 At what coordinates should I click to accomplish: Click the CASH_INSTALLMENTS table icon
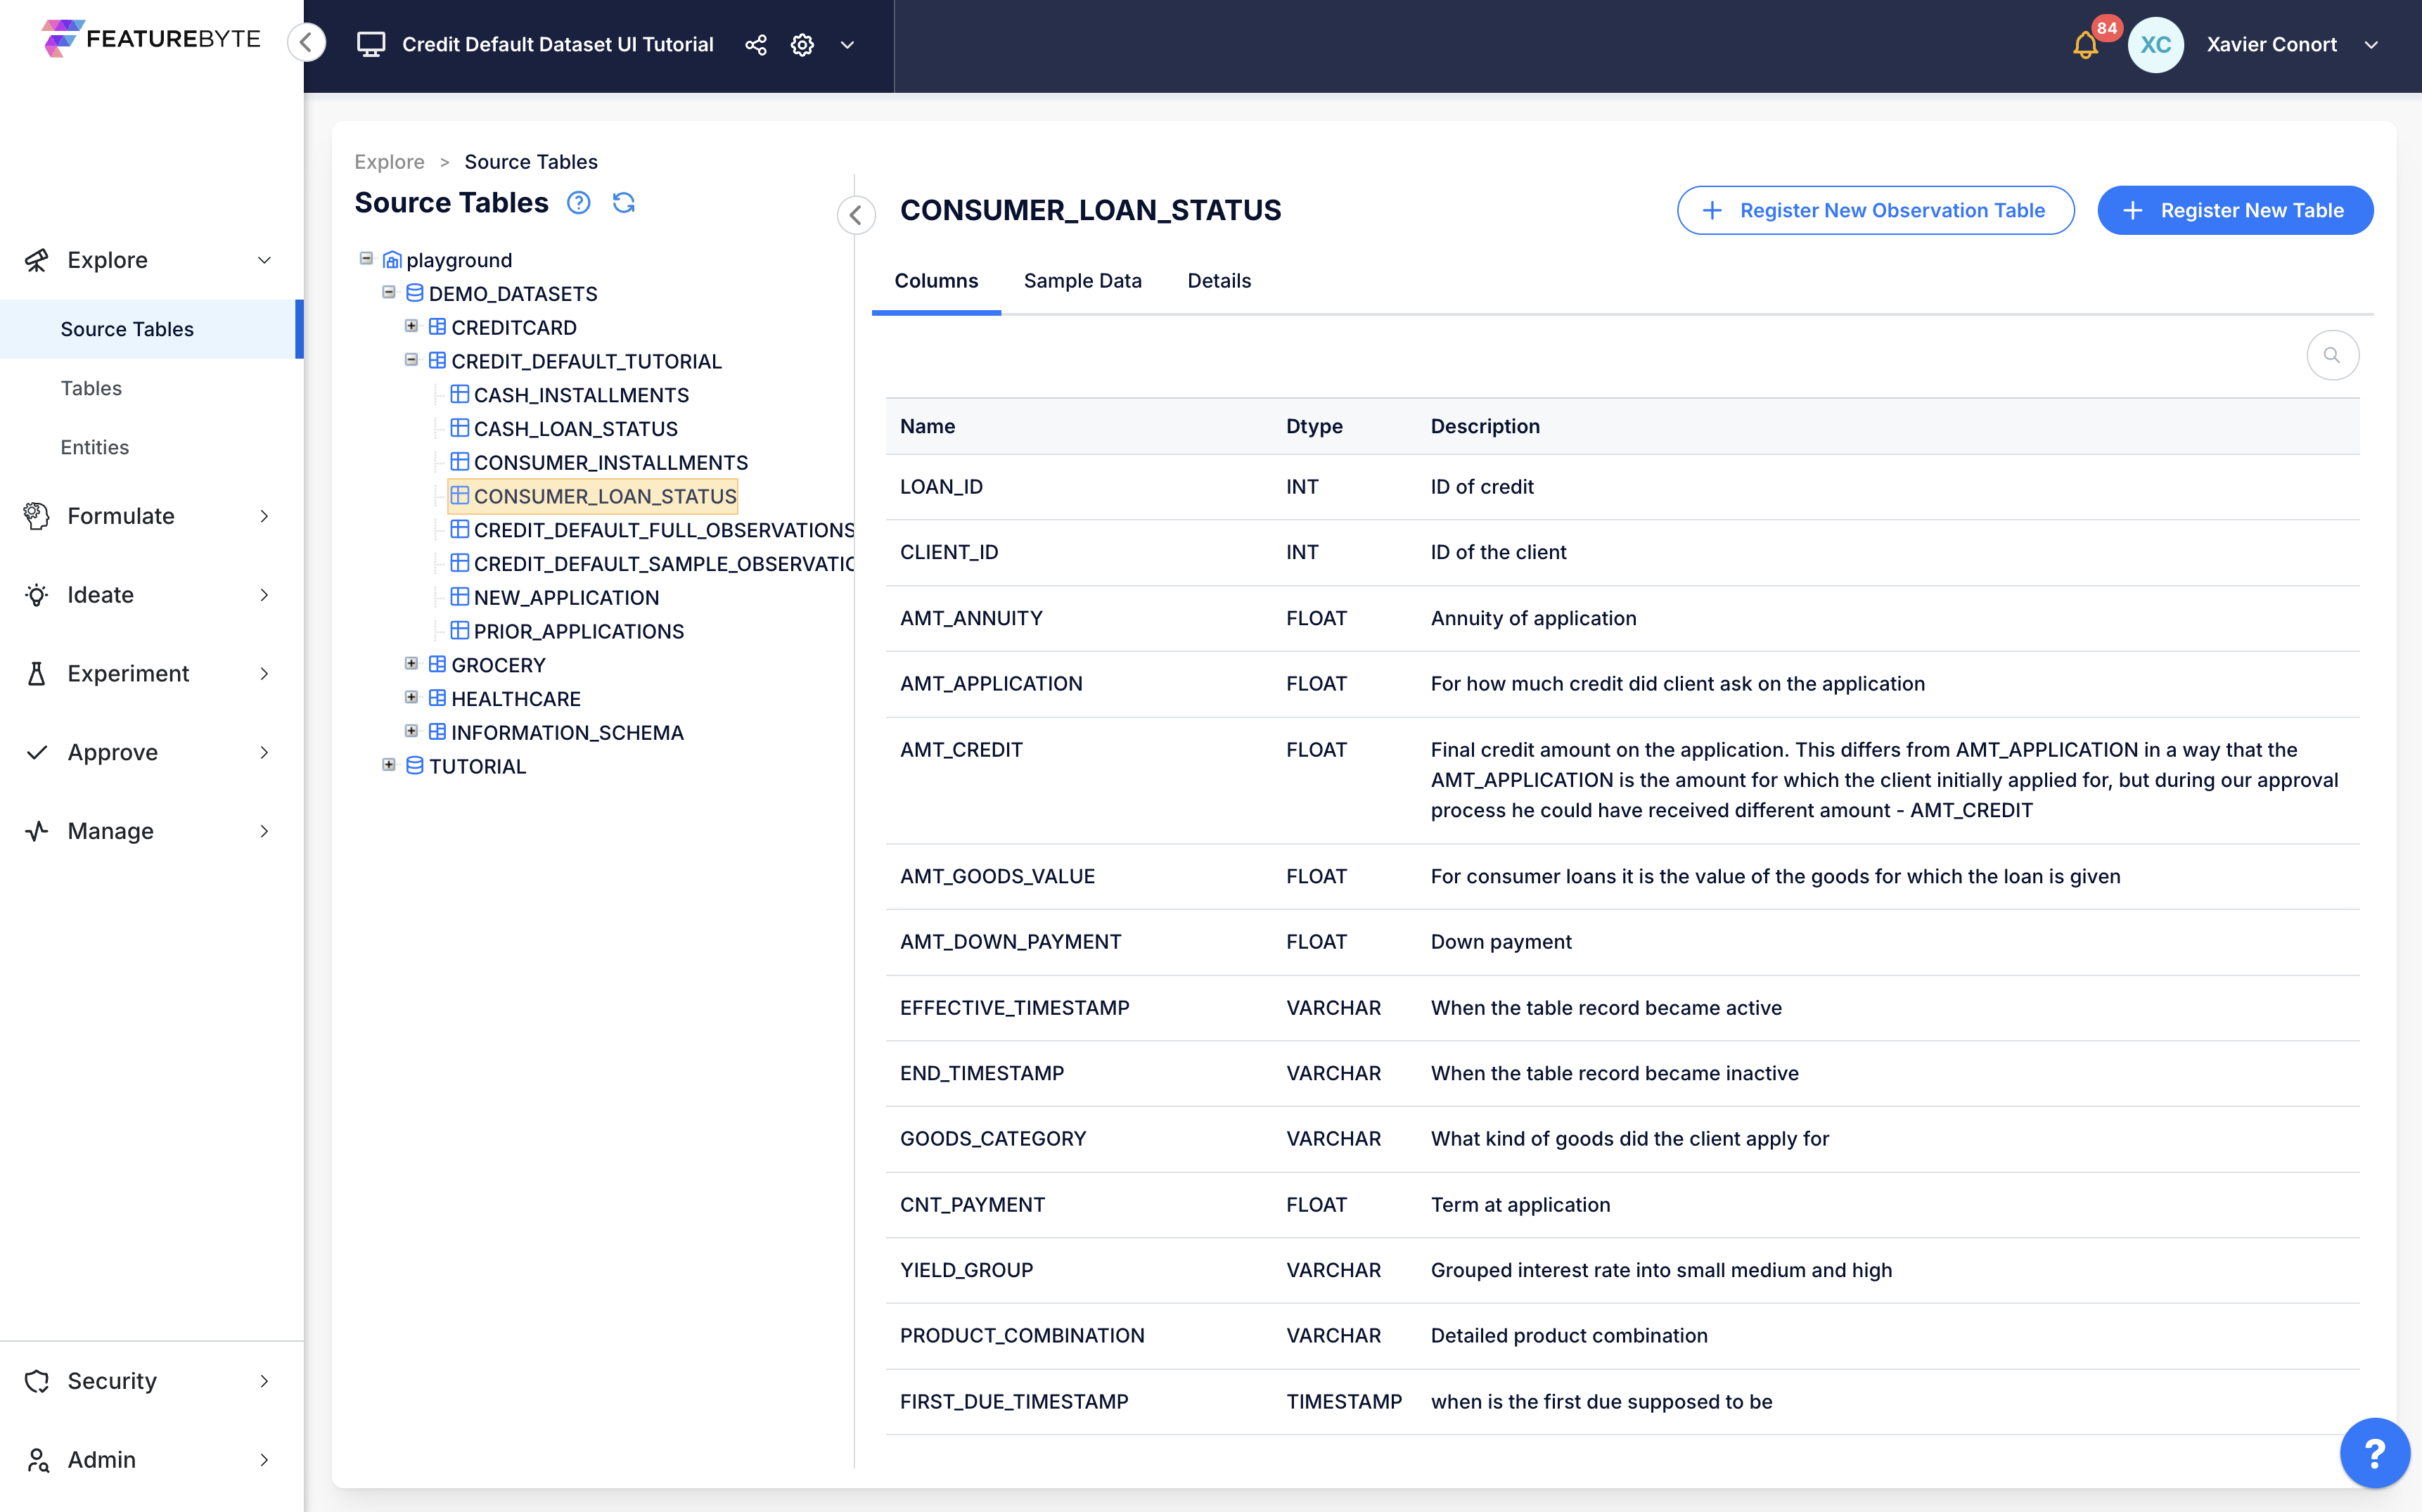point(460,394)
